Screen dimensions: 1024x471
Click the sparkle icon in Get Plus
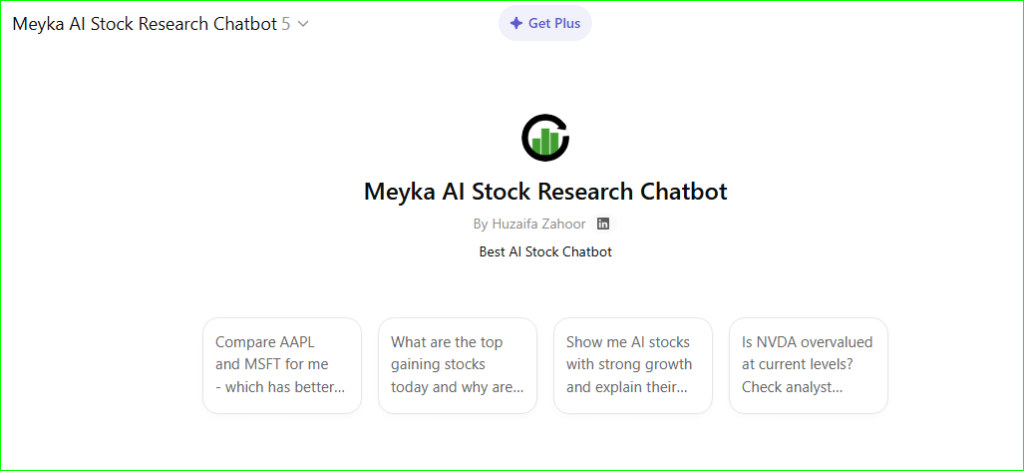pos(516,23)
